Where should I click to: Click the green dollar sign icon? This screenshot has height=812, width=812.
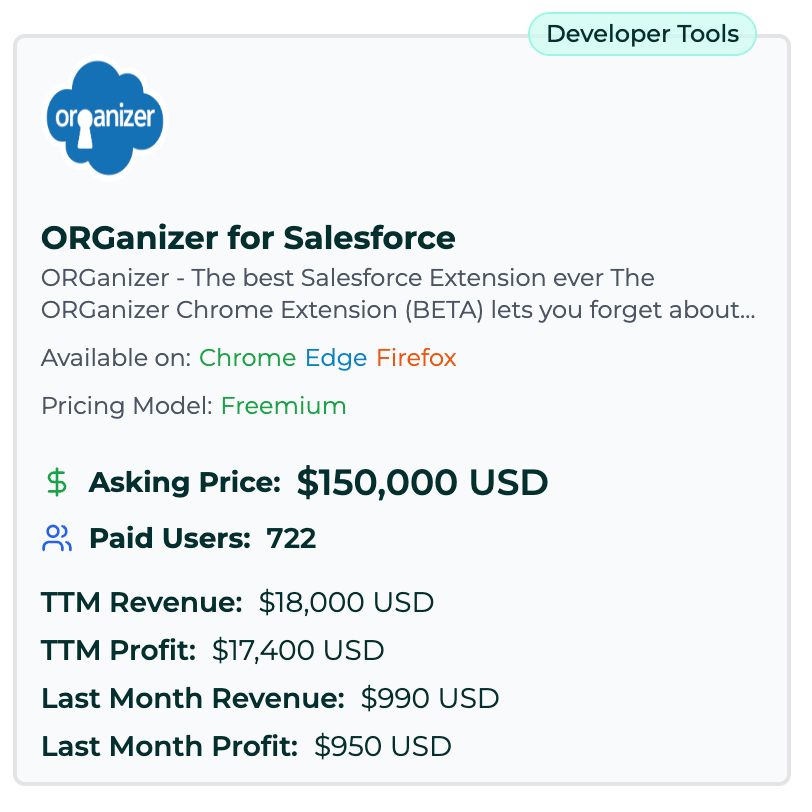pyautogui.click(x=56, y=482)
